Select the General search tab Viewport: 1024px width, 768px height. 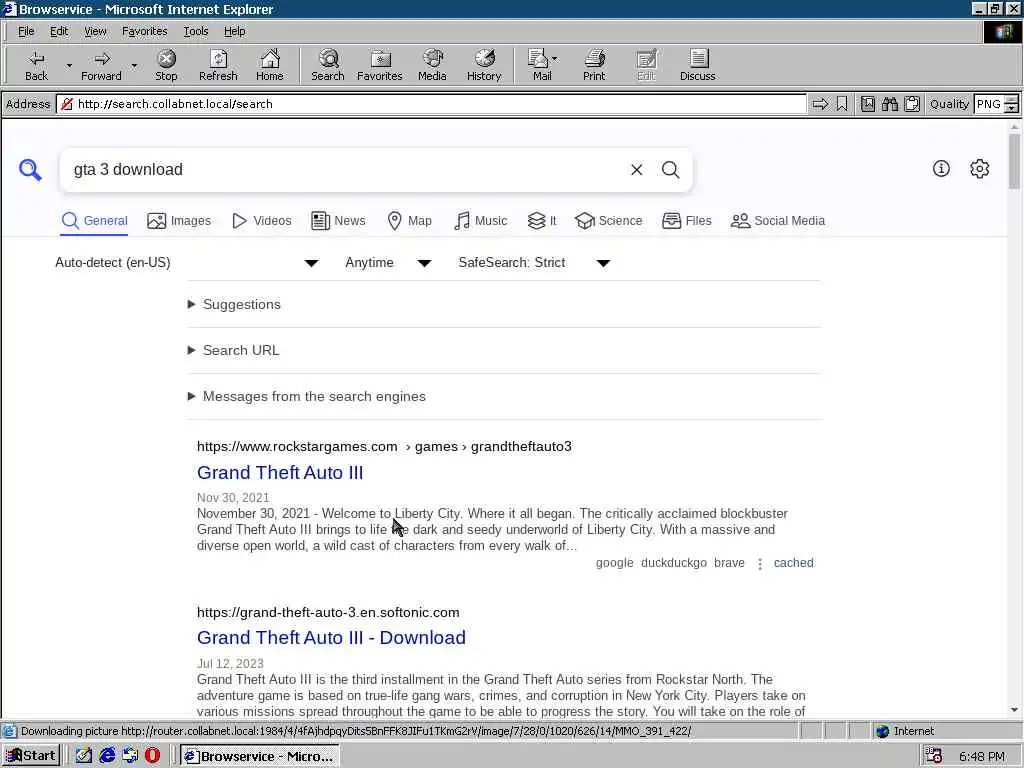tap(95, 221)
